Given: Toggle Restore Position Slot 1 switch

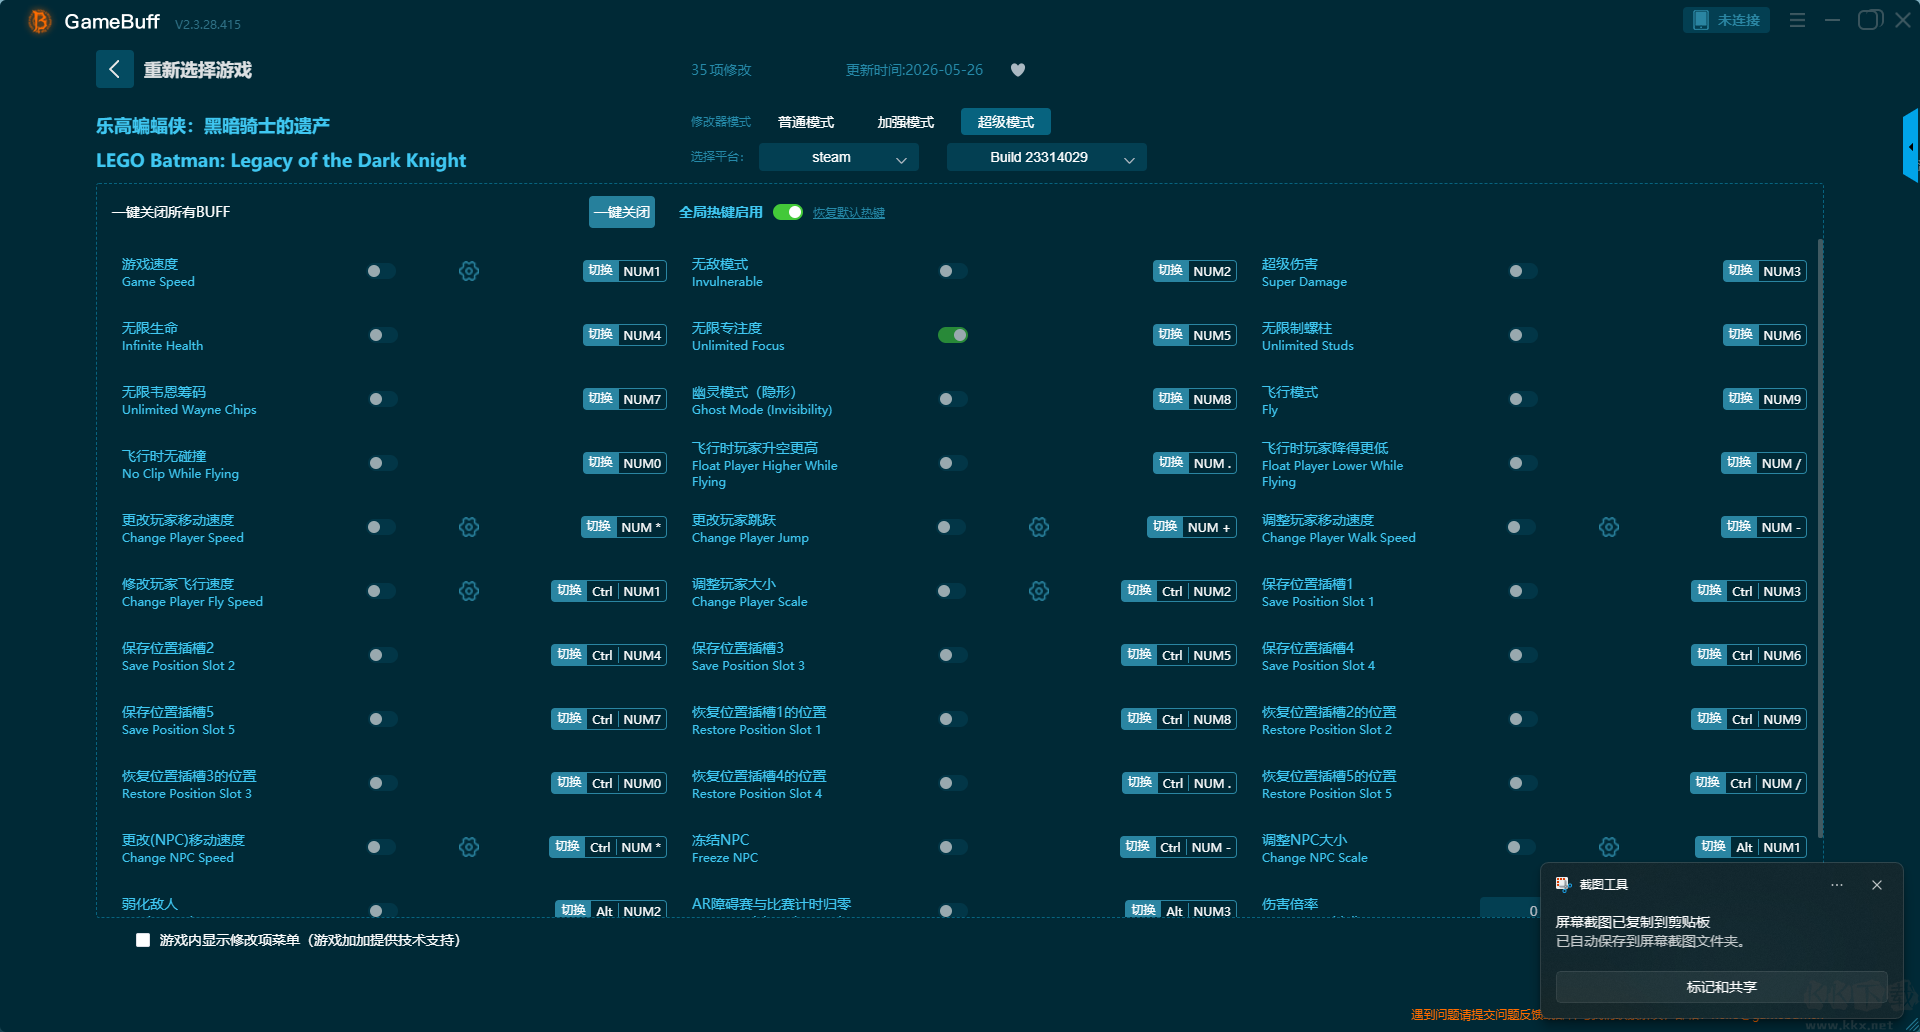Looking at the screenshot, I should pos(952,719).
